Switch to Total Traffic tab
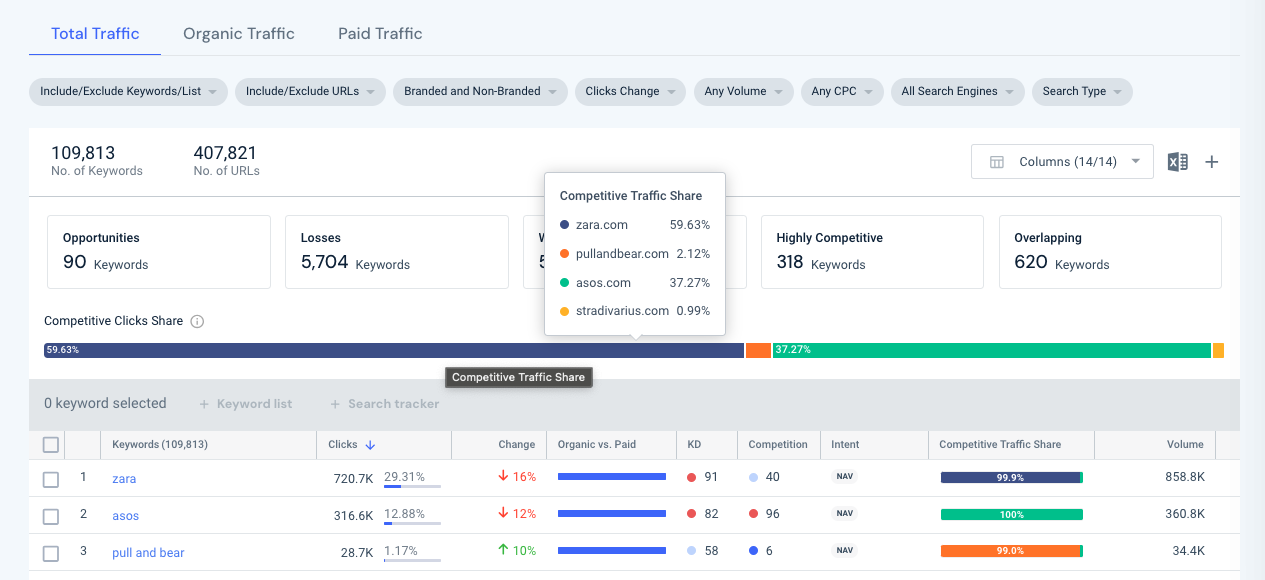 pyautogui.click(x=95, y=33)
